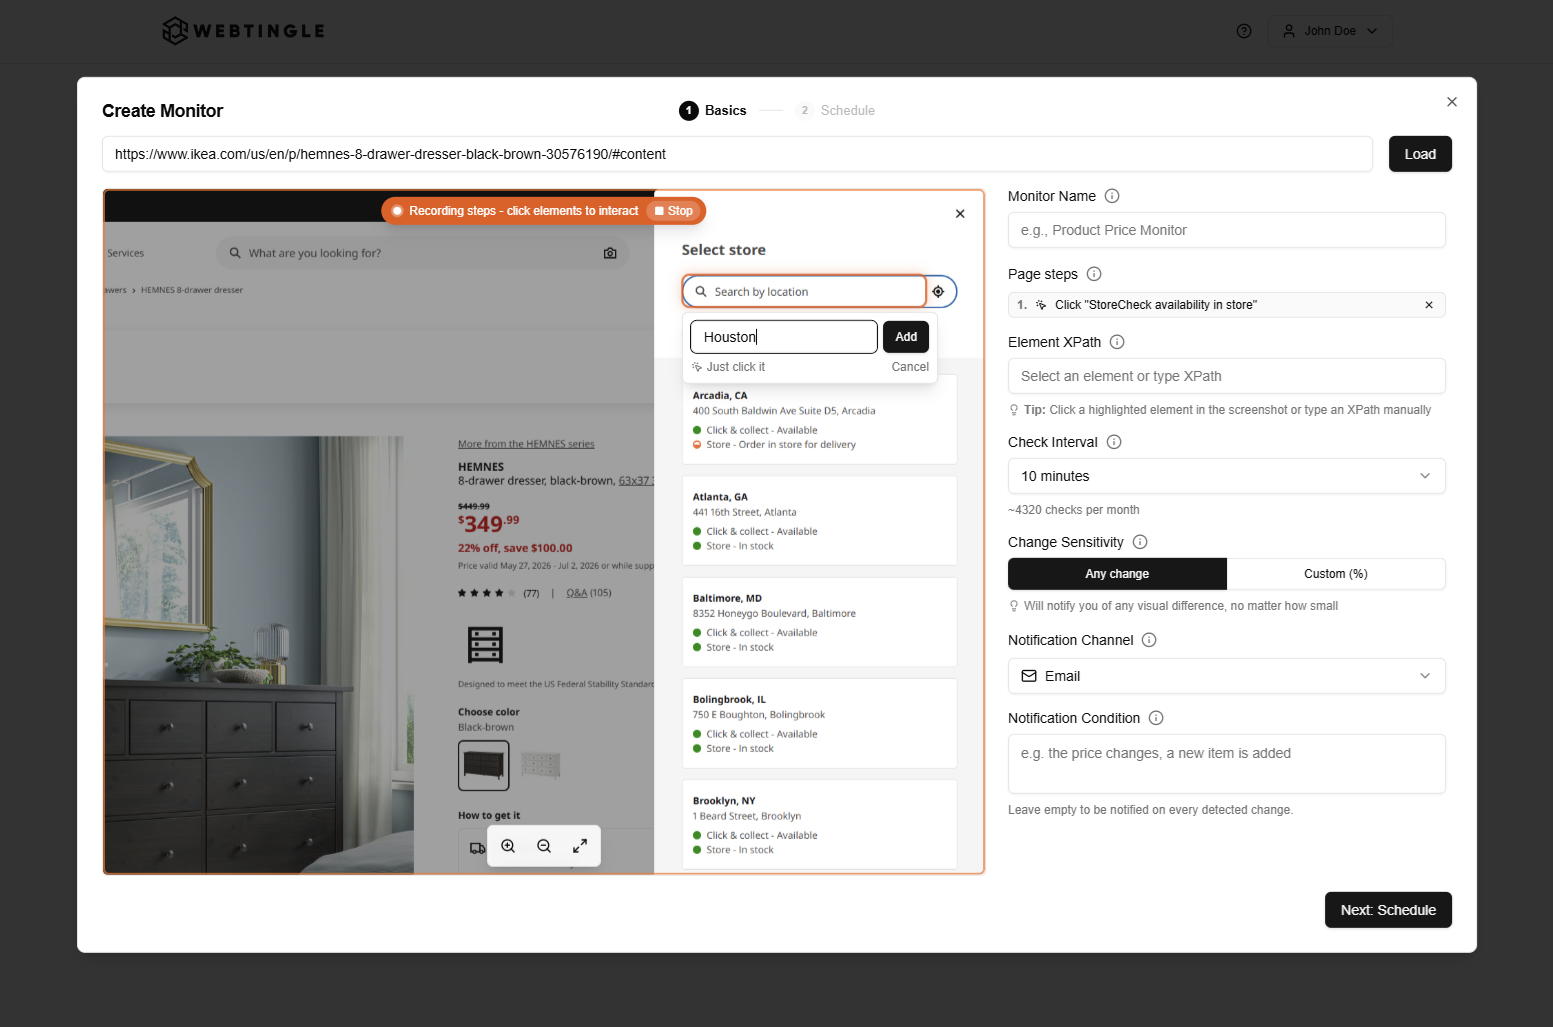Open More from the HEMNES series link
The height and width of the screenshot is (1027, 1553).
(x=526, y=444)
